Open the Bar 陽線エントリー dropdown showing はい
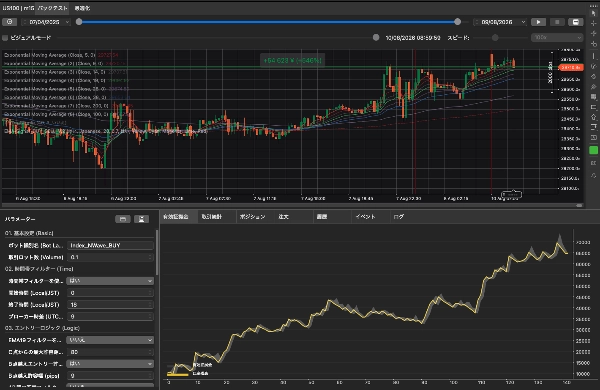Viewport: 600px width, 390px height. (110, 364)
